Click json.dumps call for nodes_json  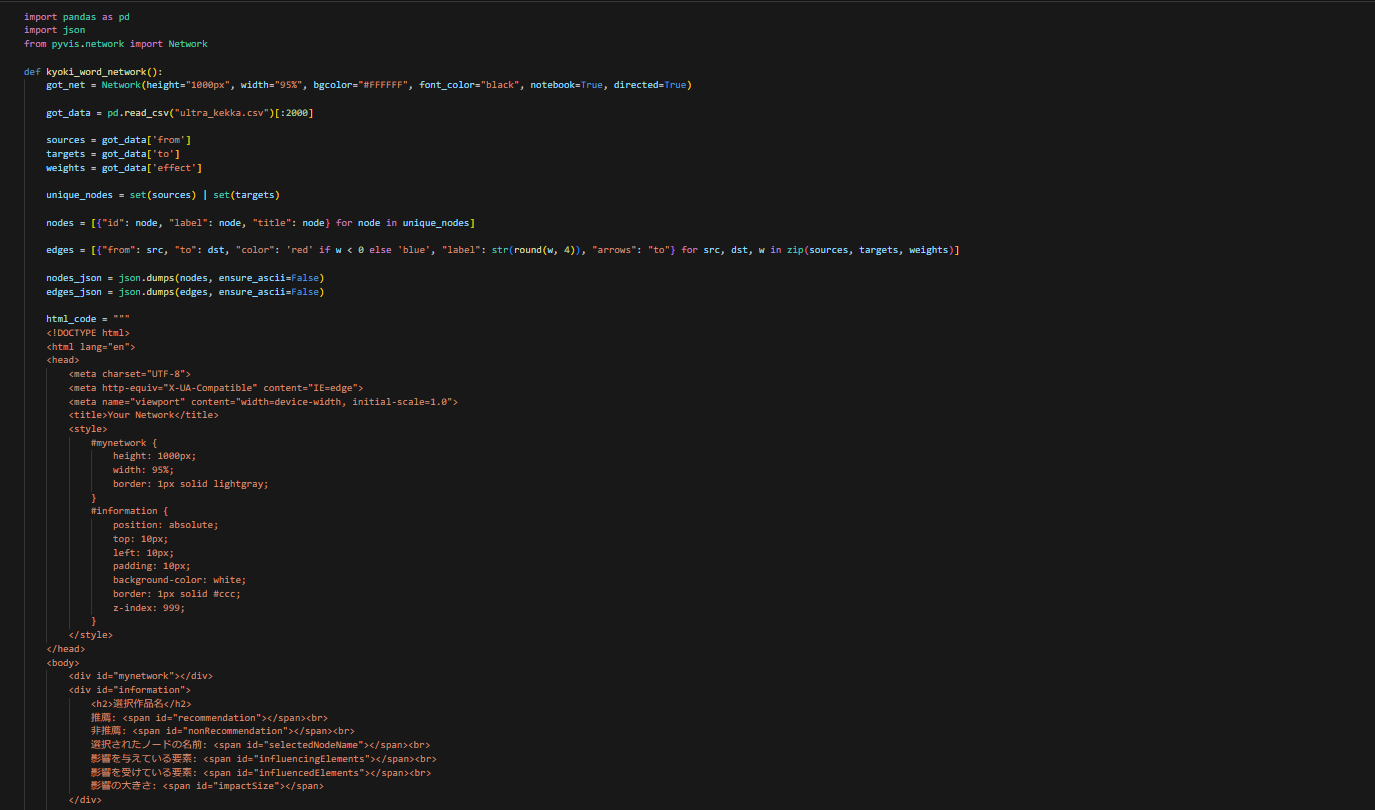pyautogui.click(x=145, y=277)
